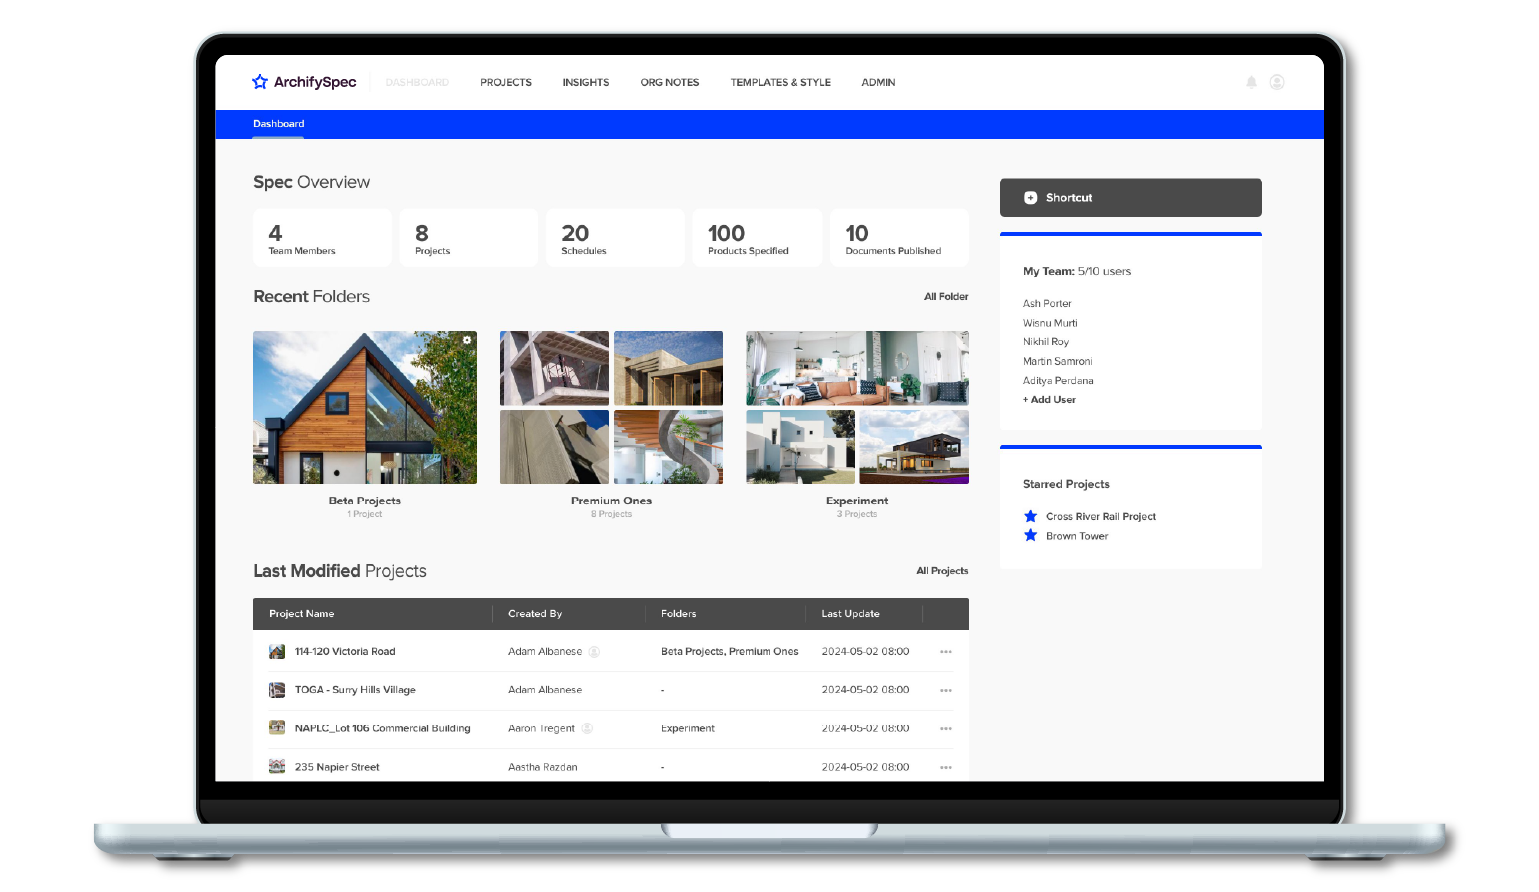This screenshot has width=1539, height=892.
Task: Open the Premium Ones folder thumbnail
Action: (x=611, y=408)
